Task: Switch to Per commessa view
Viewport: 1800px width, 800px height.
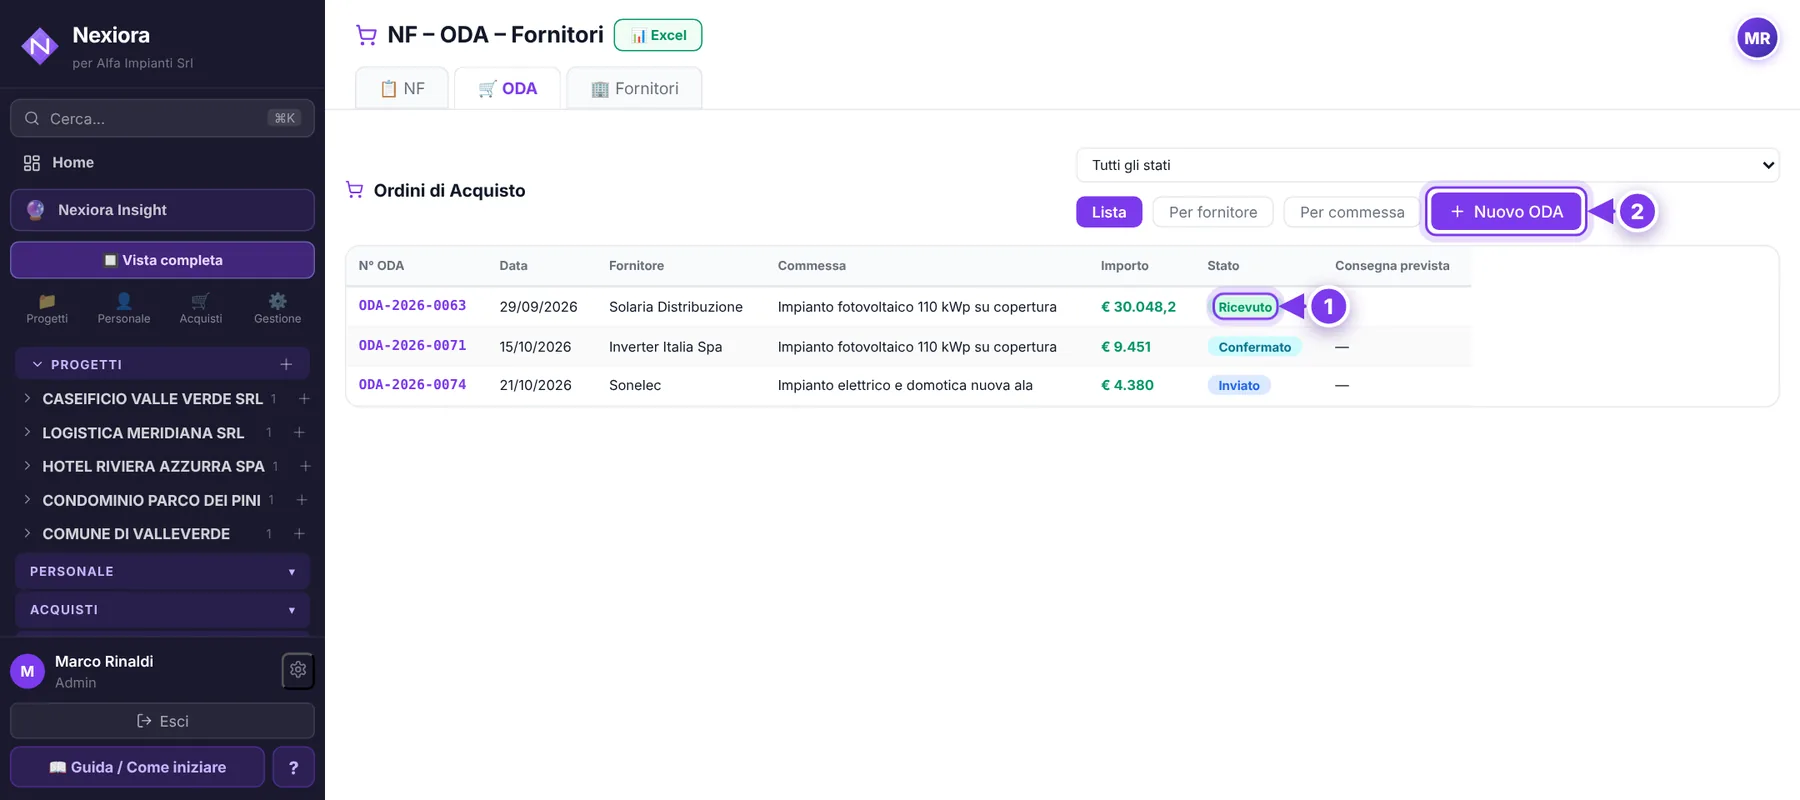Action: tap(1352, 212)
